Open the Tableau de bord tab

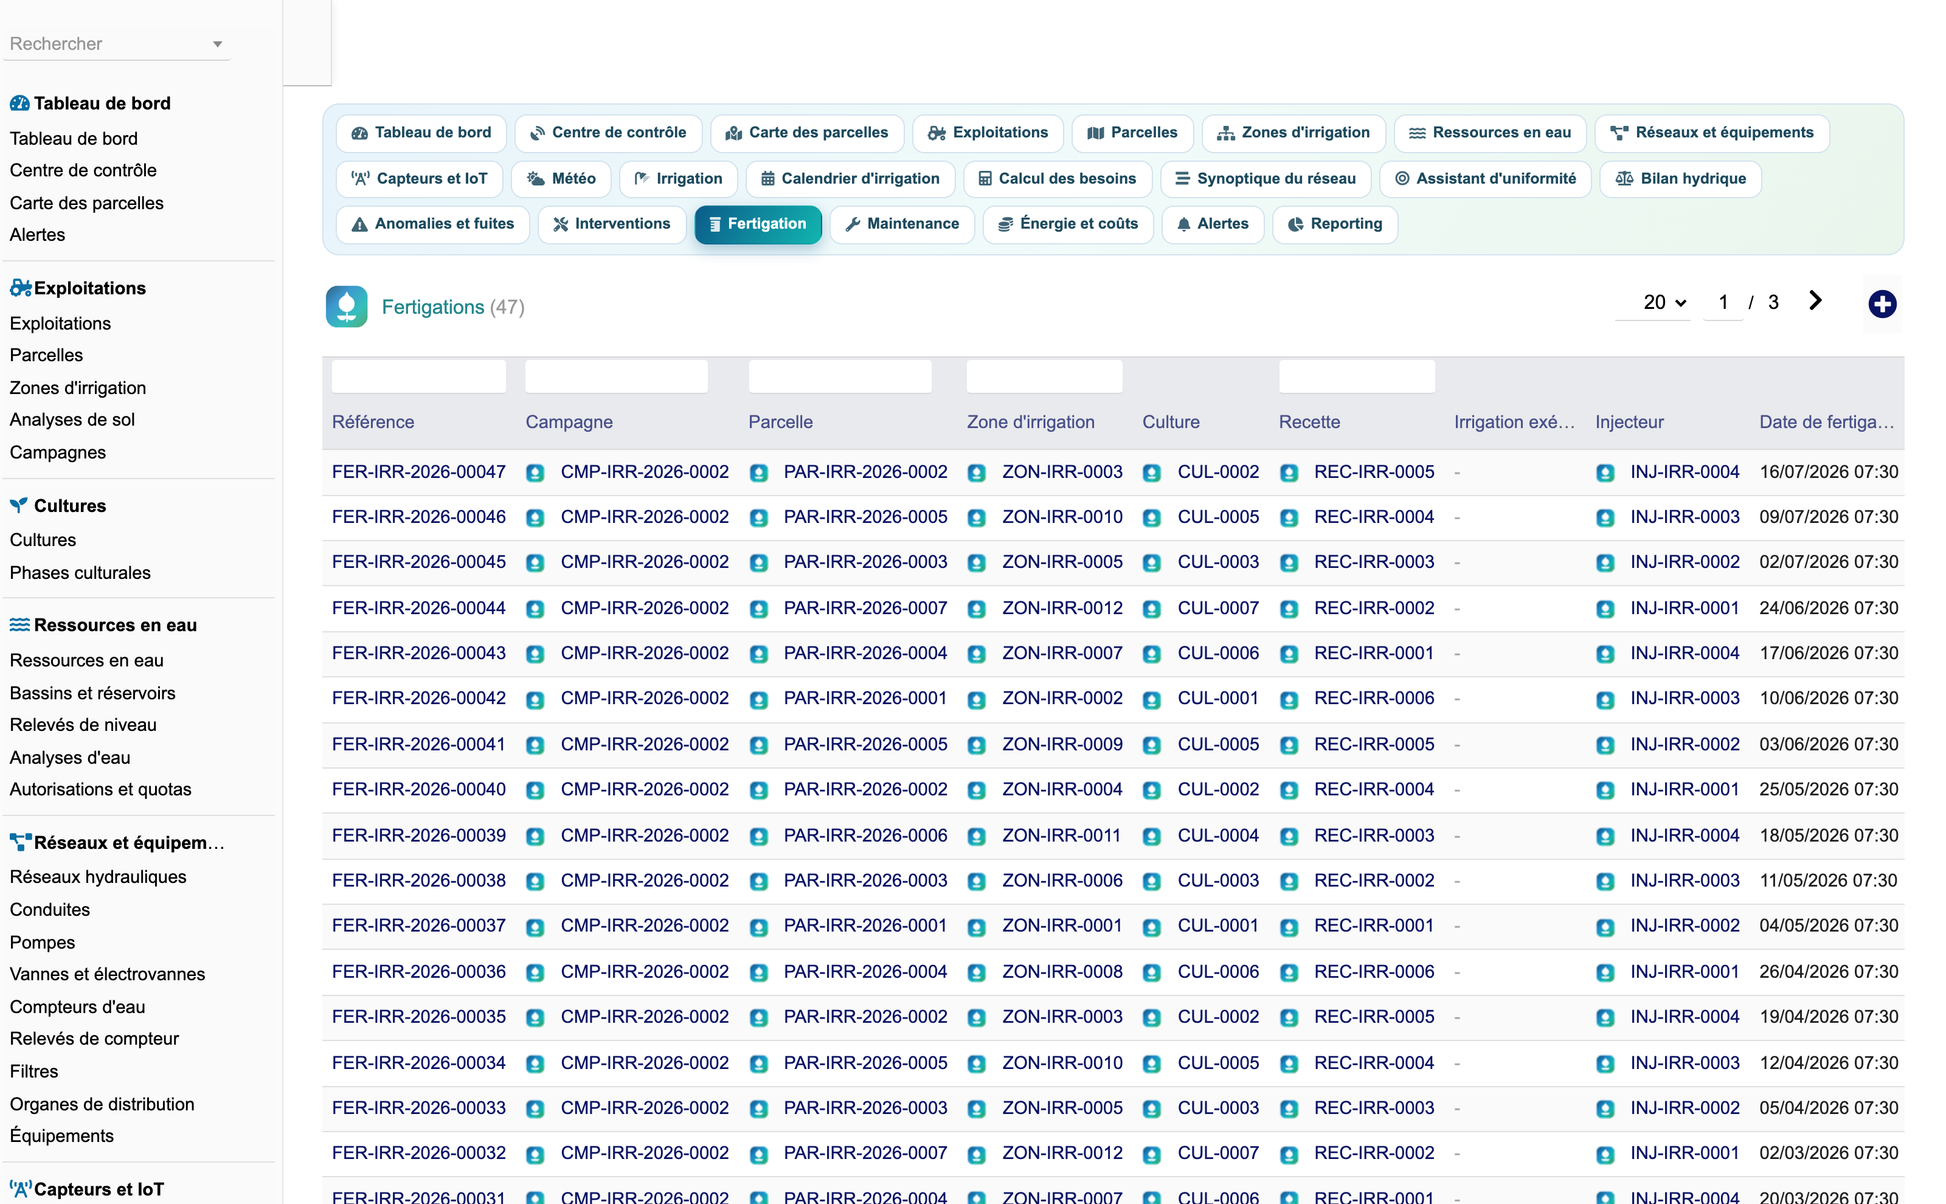pyautogui.click(x=422, y=133)
